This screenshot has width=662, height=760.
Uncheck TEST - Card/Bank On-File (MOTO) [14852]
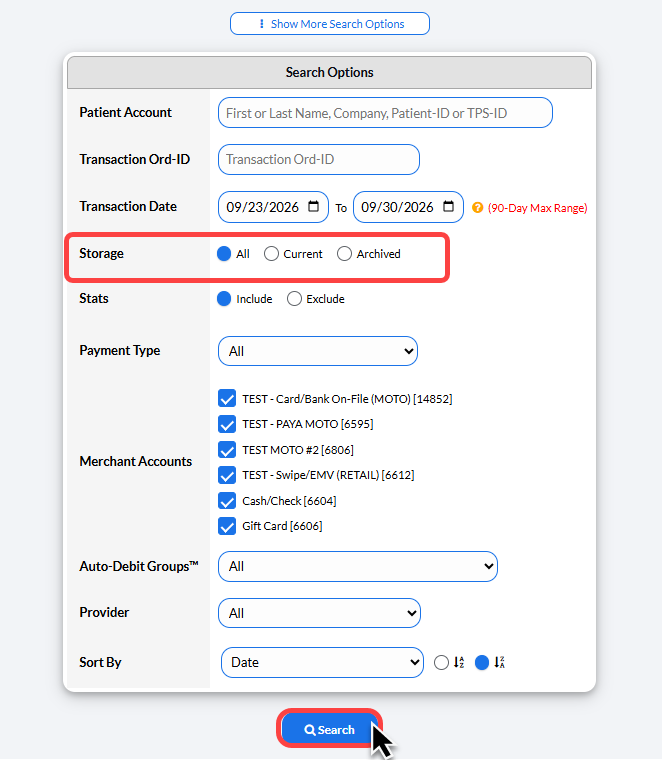[227, 398]
